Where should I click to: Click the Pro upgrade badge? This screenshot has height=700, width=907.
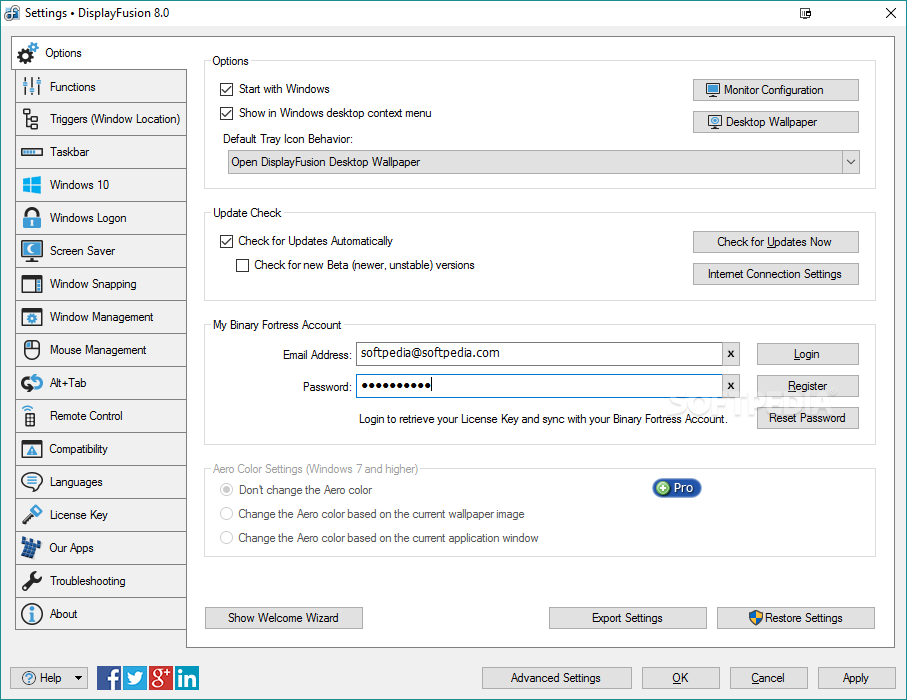coord(677,488)
